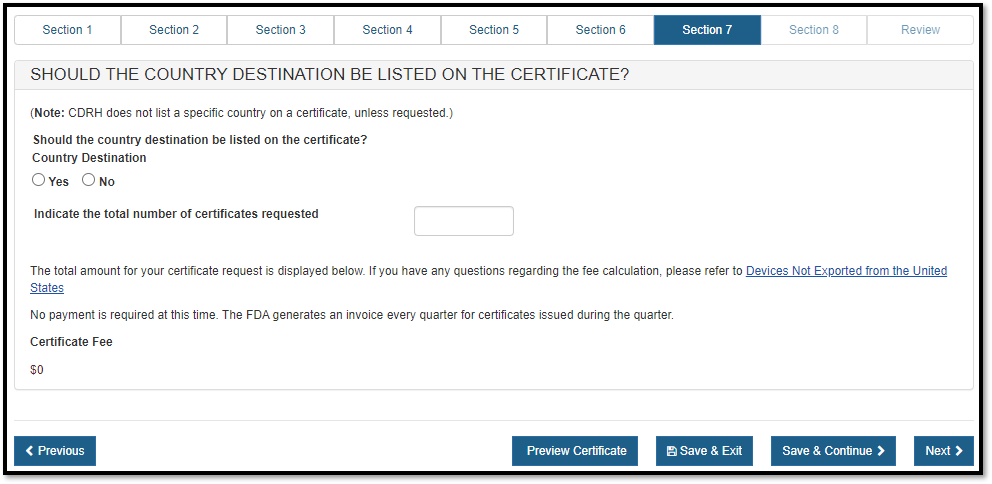This screenshot has height=484, width=992.
Task: Switch to the Section 2 tab
Action: [x=174, y=30]
